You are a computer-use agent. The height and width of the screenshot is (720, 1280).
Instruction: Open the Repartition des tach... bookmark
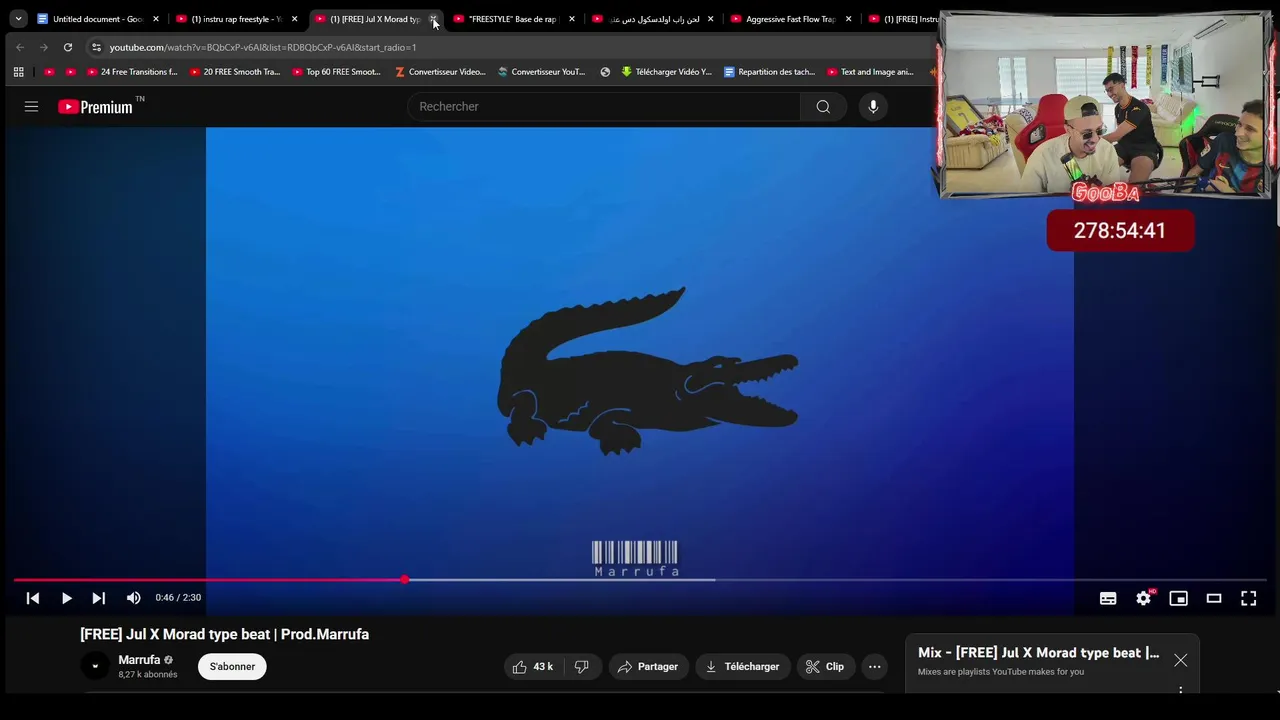(x=769, y=72)
